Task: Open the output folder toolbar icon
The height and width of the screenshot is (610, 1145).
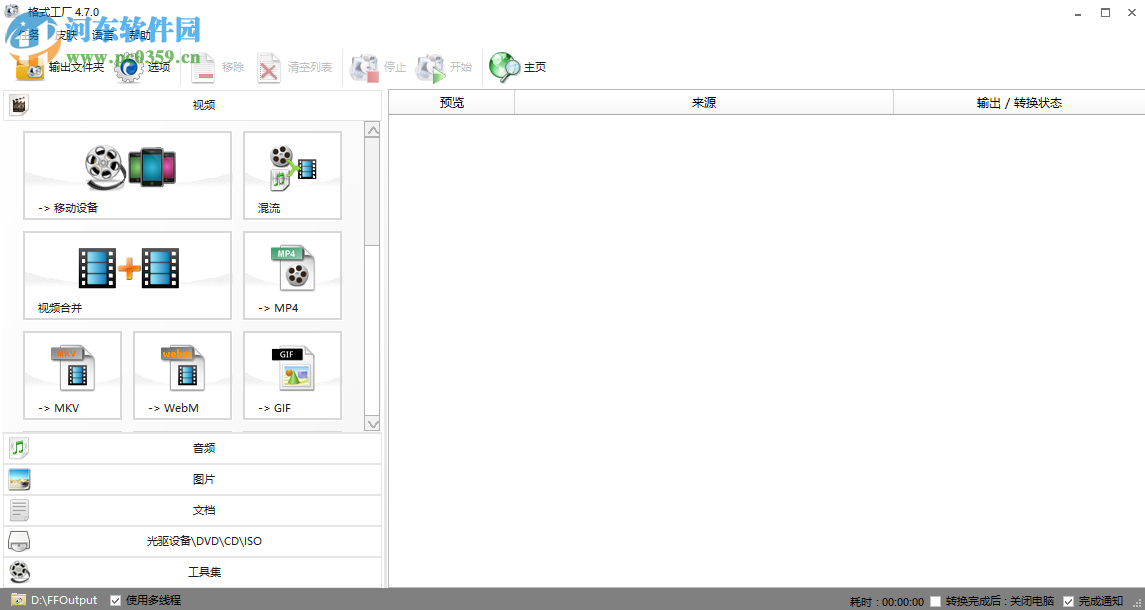Action: (30, 67)
